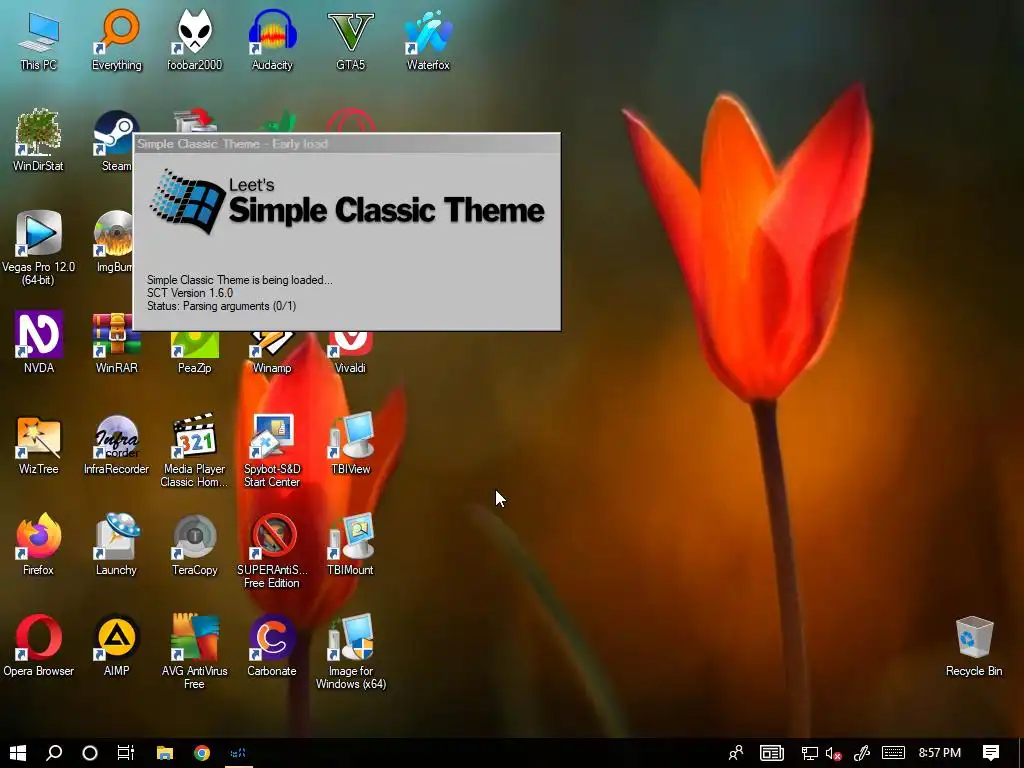Open the This PC desktop icon

[39, 40]
